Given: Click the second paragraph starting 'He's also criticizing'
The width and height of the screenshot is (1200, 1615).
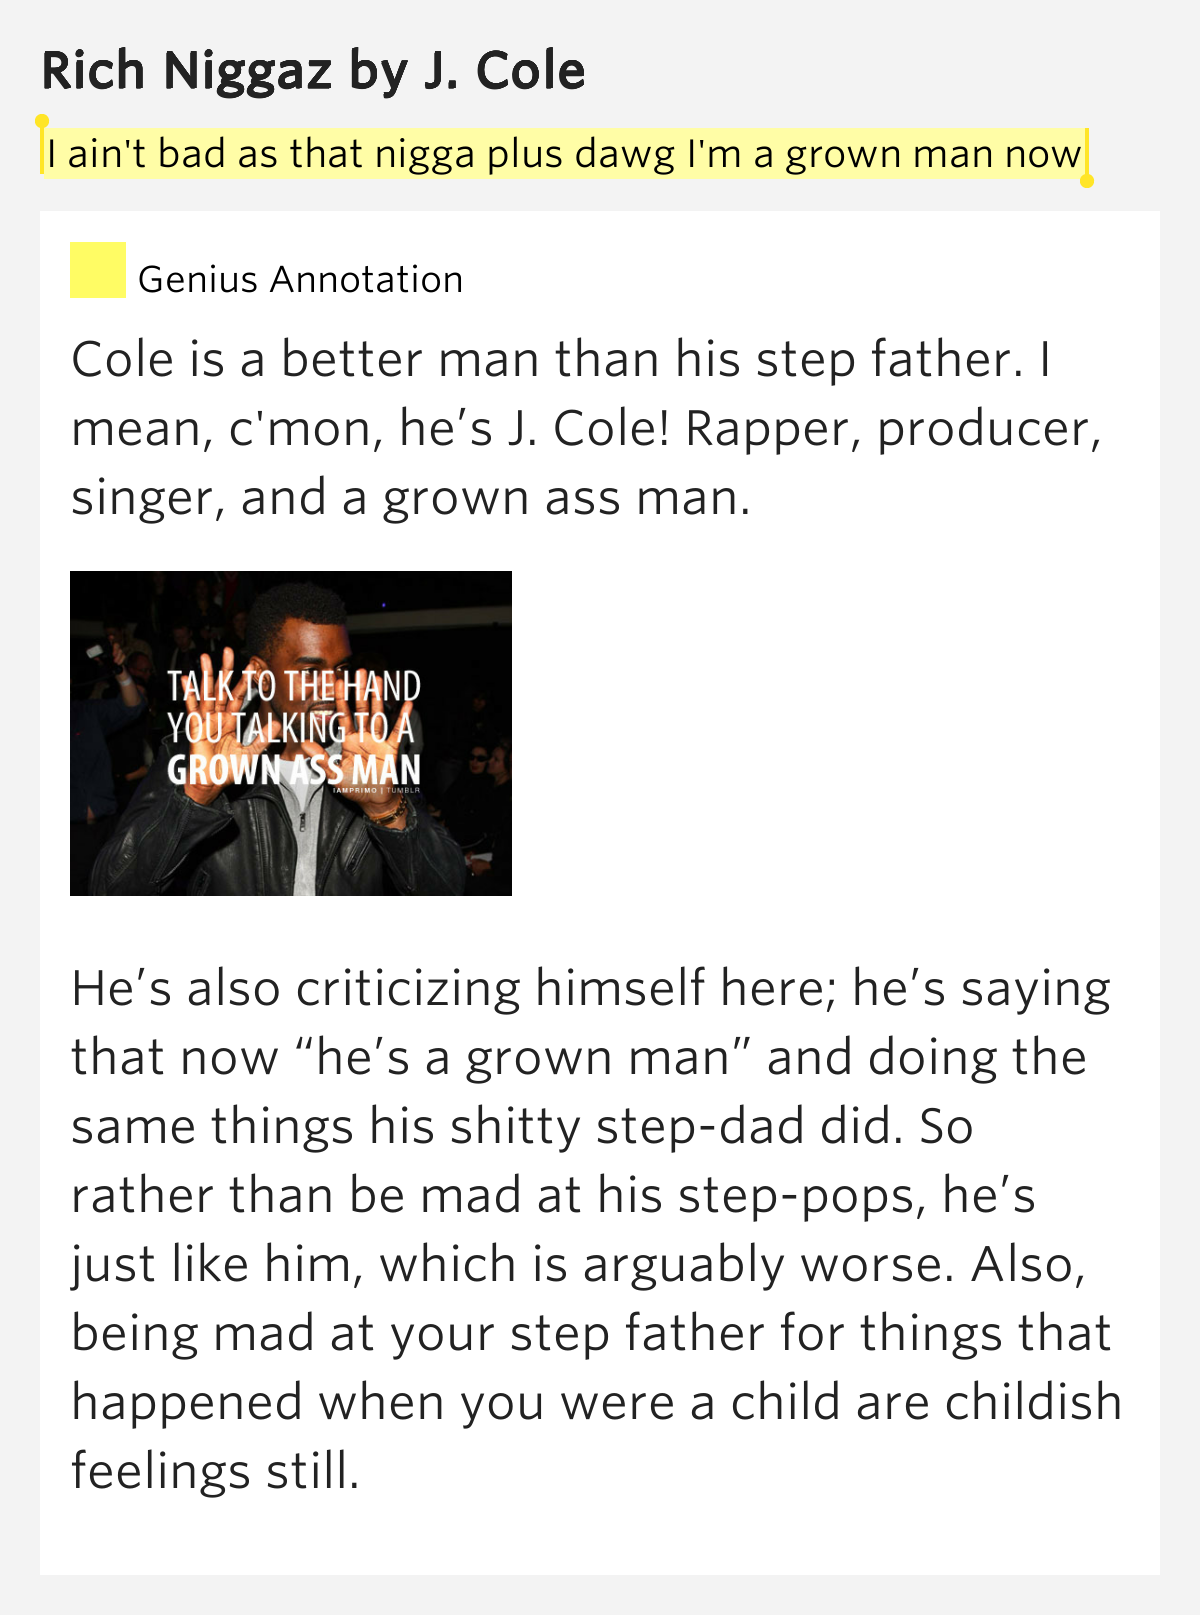Looking at the screenshot, I should (x=596, y=1229).
